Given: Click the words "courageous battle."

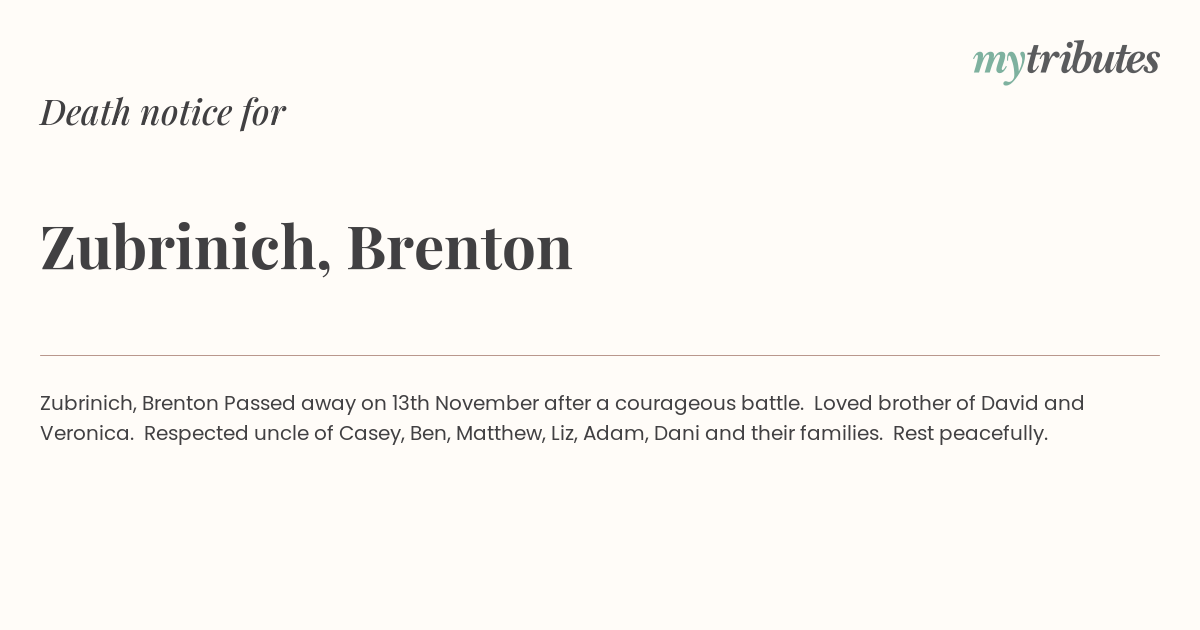Looking at the screenshot, I should (x=709, y=403).
